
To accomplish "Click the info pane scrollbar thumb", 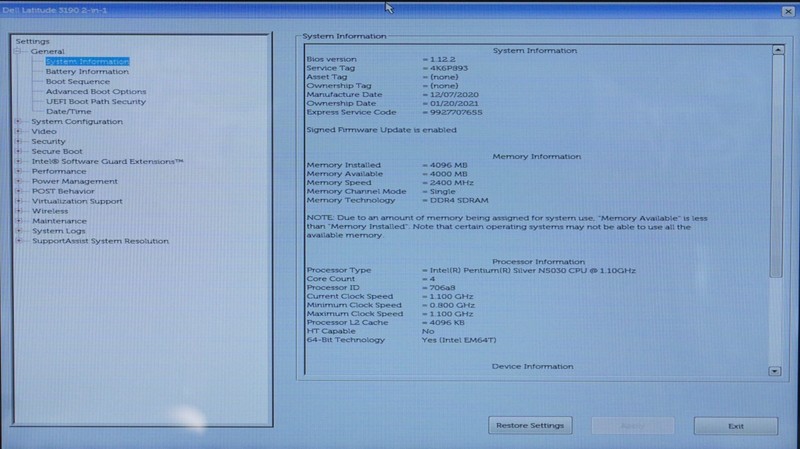I will click(x=777, y=166).
